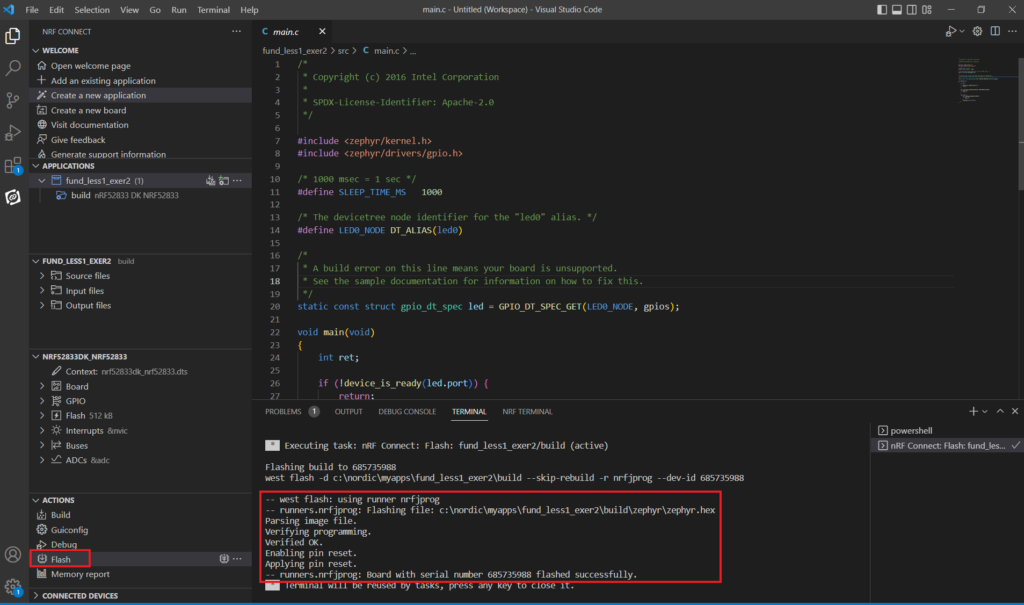This screenshot has height=605, width=1024.
Task: Open the Run and Debug view
Action: tap(13, 133)
